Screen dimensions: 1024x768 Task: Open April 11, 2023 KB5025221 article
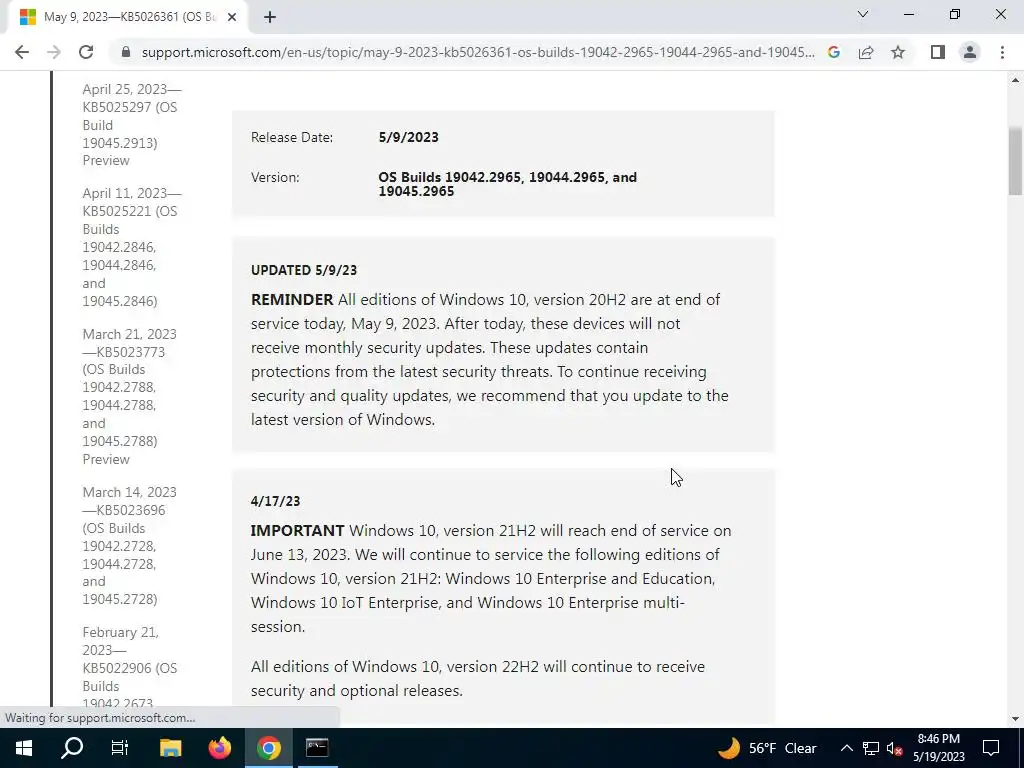132,247
